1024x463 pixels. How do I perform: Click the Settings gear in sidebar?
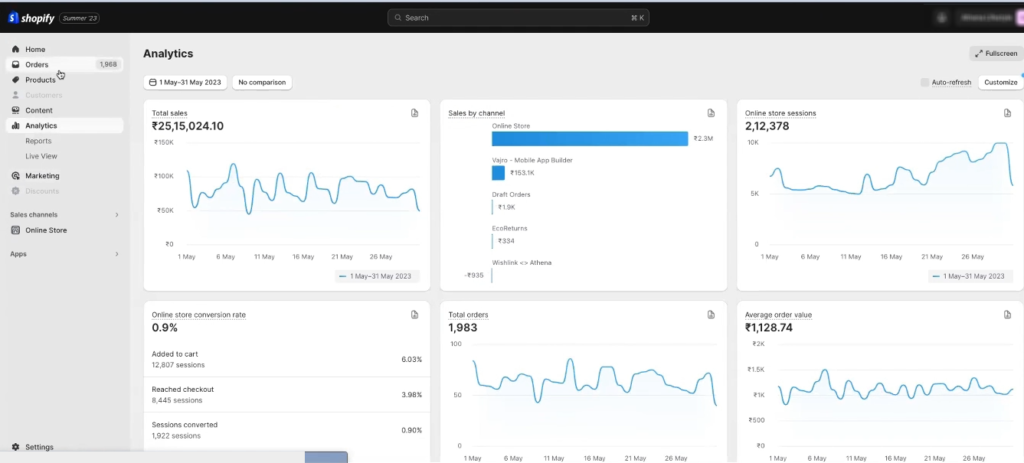(16, 447)
